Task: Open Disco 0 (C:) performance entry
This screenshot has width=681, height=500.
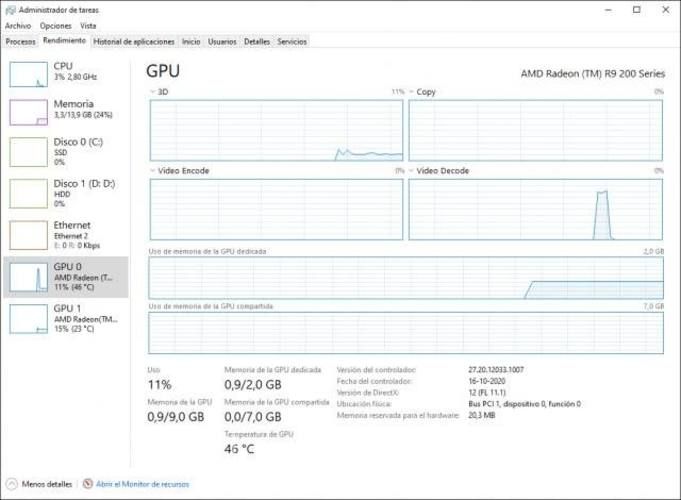Action: click(x=66, y=152)
